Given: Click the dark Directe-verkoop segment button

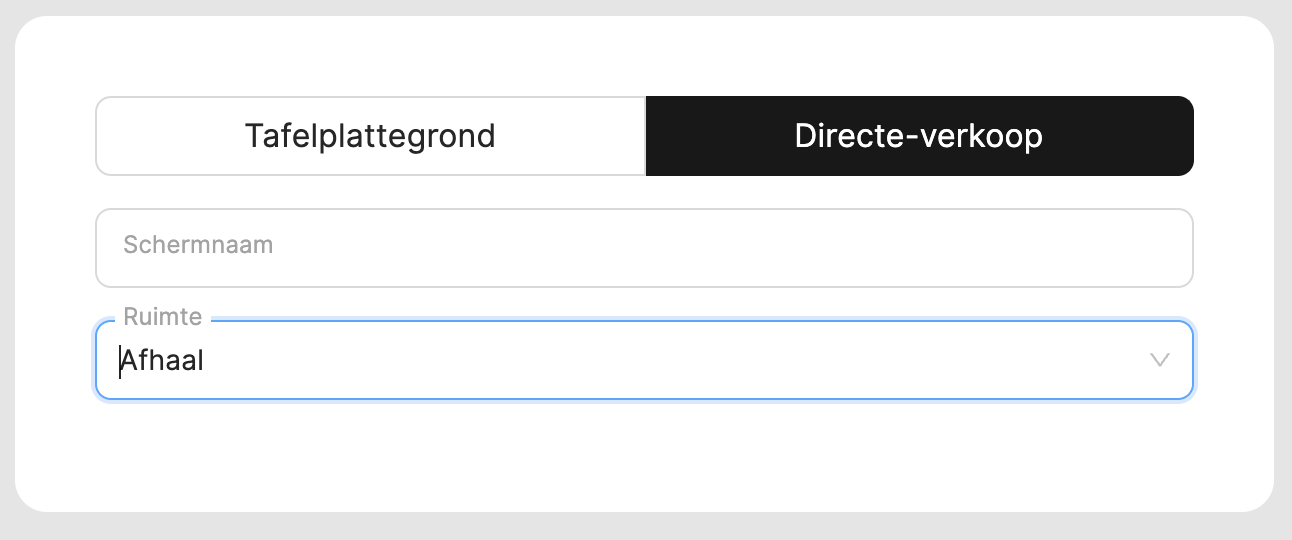Looking at the screenshot, I should click(919, 136).
